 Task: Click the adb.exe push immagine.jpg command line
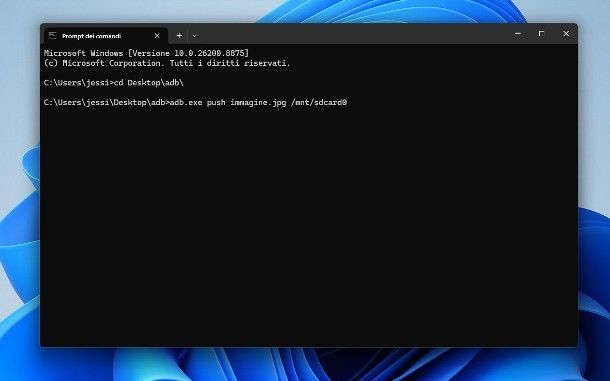point(195,102)
